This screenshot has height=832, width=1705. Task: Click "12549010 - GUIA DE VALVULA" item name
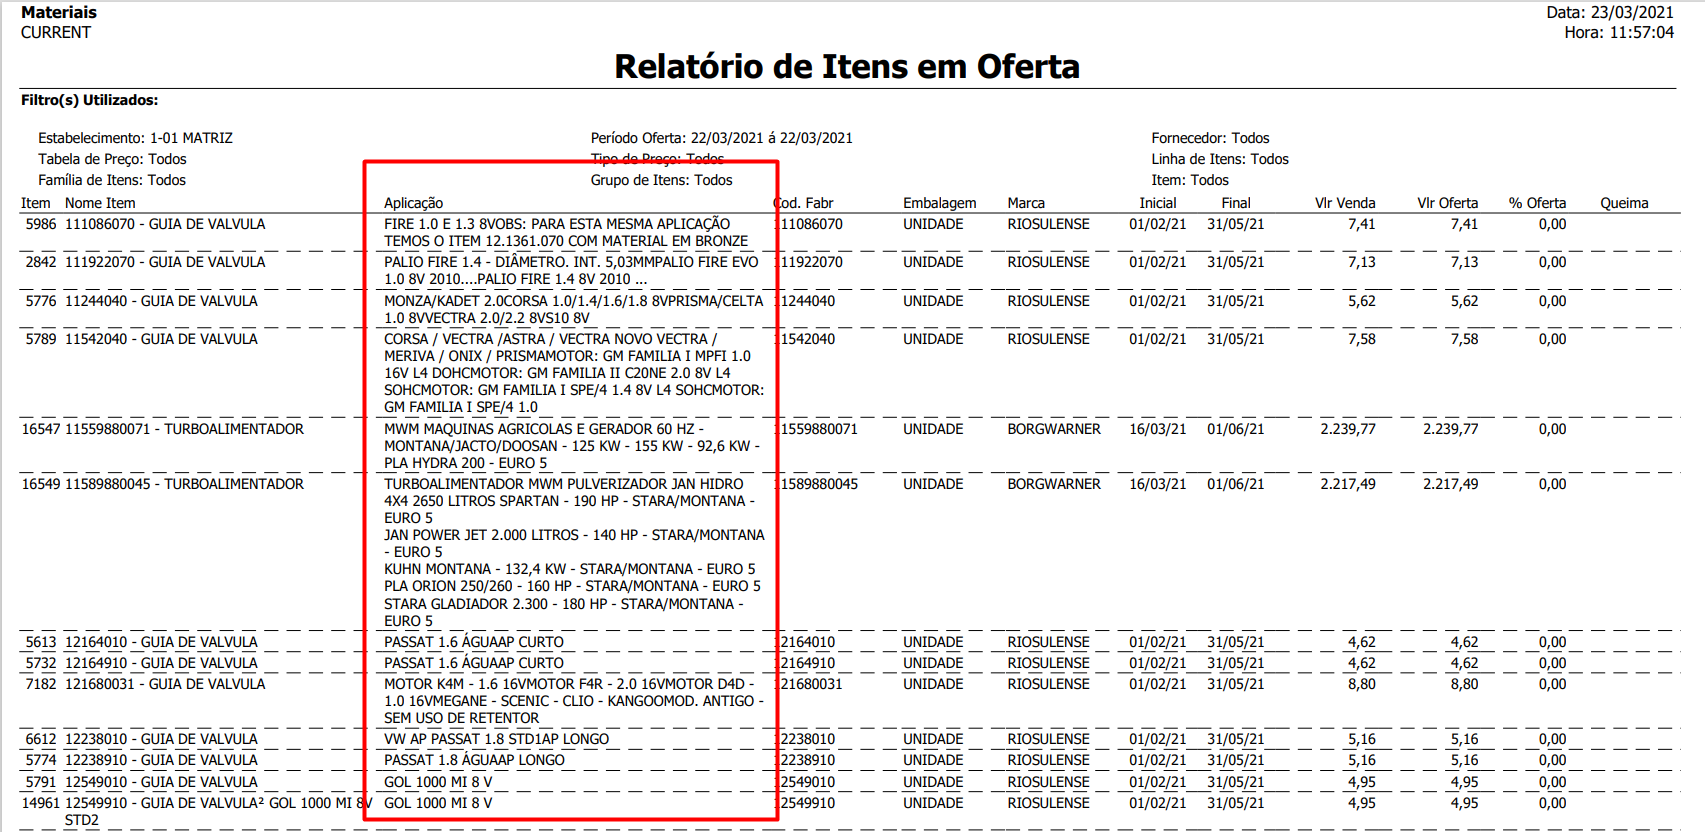161,782
